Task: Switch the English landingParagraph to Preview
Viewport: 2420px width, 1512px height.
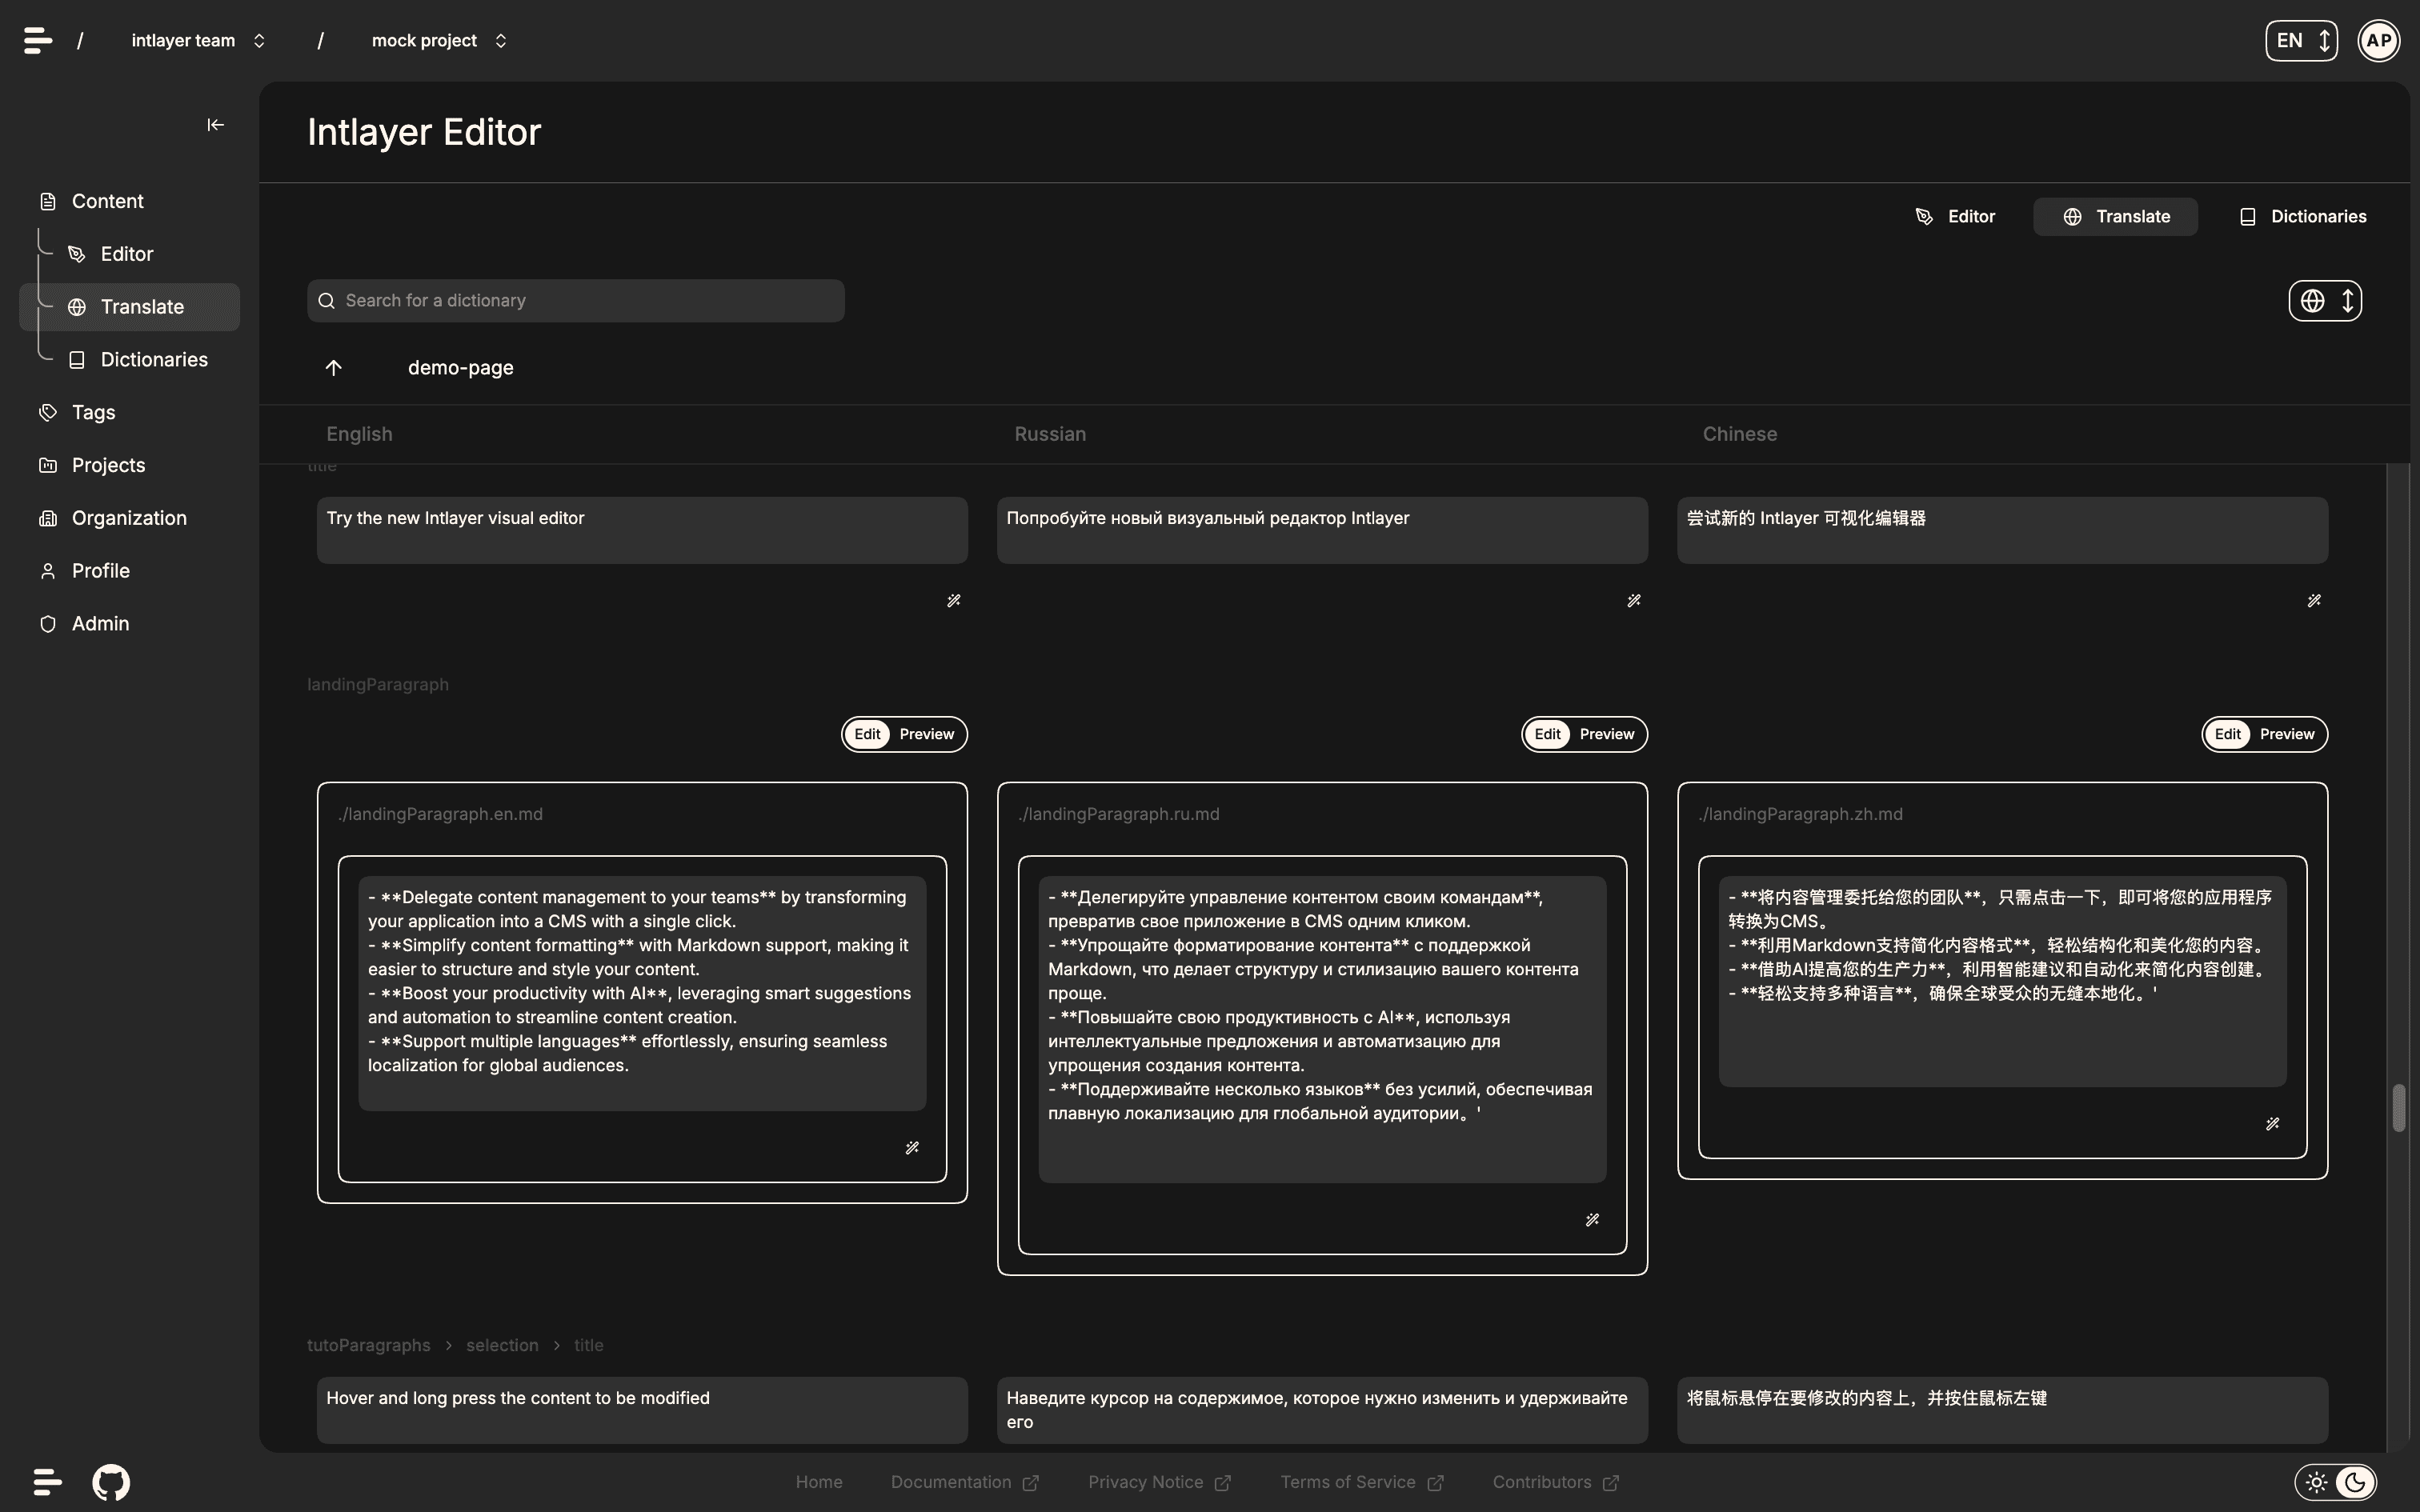Action: pyautogui.click(x=926, y=734)
